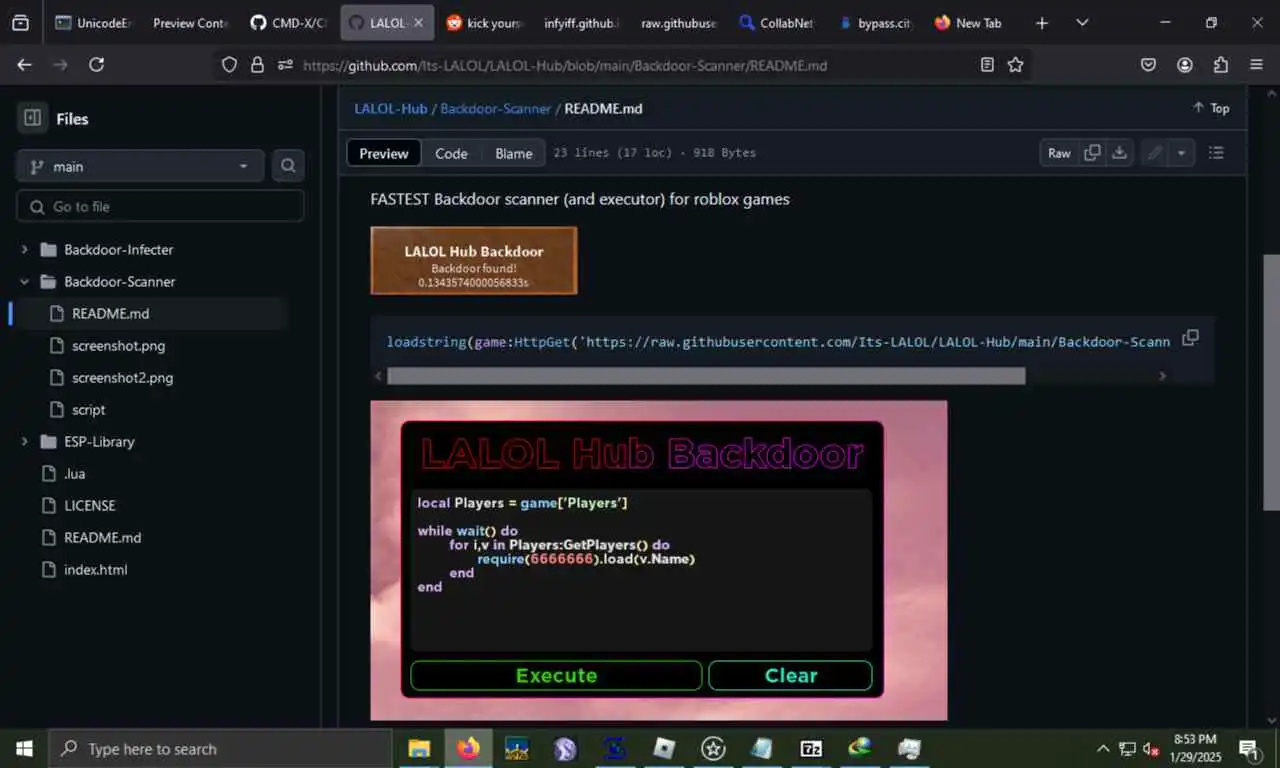Click the code block horizontal scrollbar
The height and width of the screenshot is (768, 1280).
click(x=706, y=376)
